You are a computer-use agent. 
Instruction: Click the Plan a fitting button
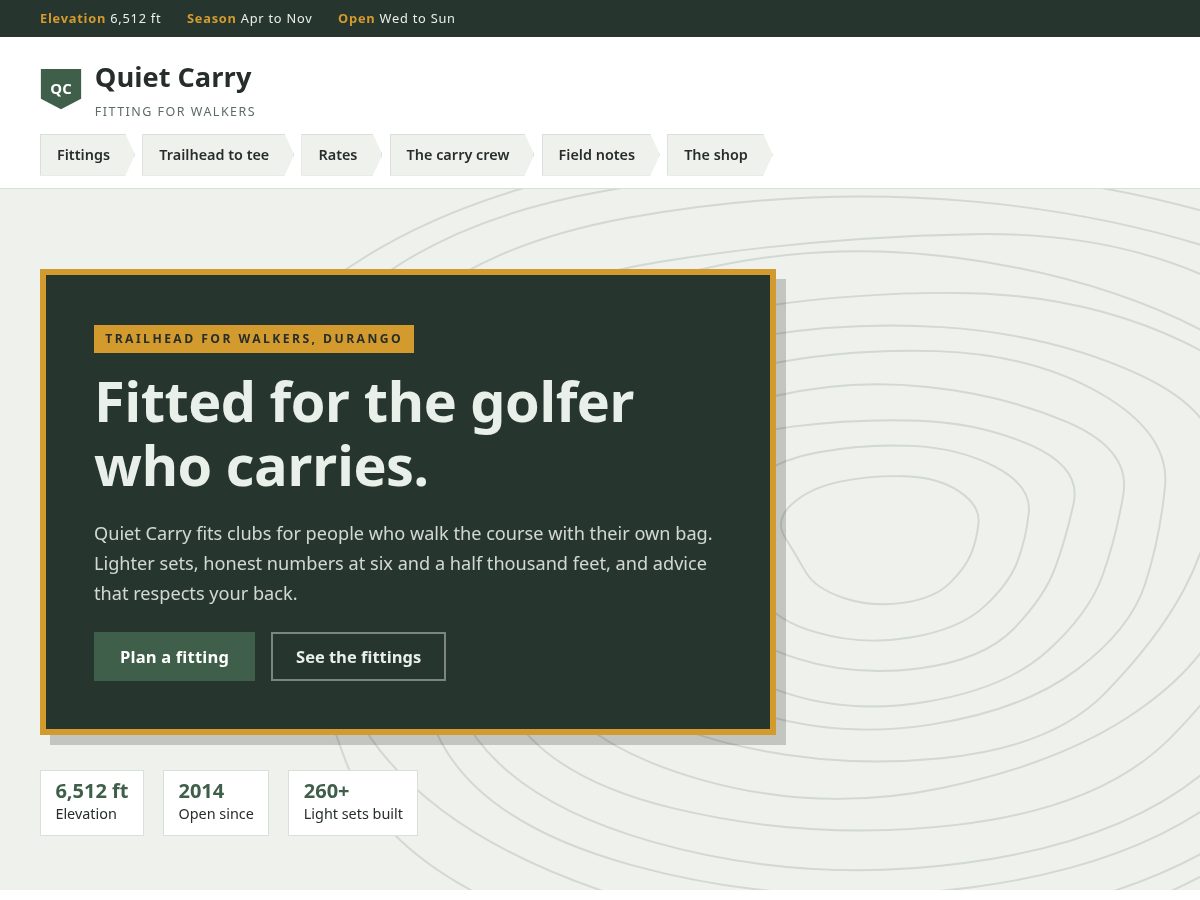174,657
